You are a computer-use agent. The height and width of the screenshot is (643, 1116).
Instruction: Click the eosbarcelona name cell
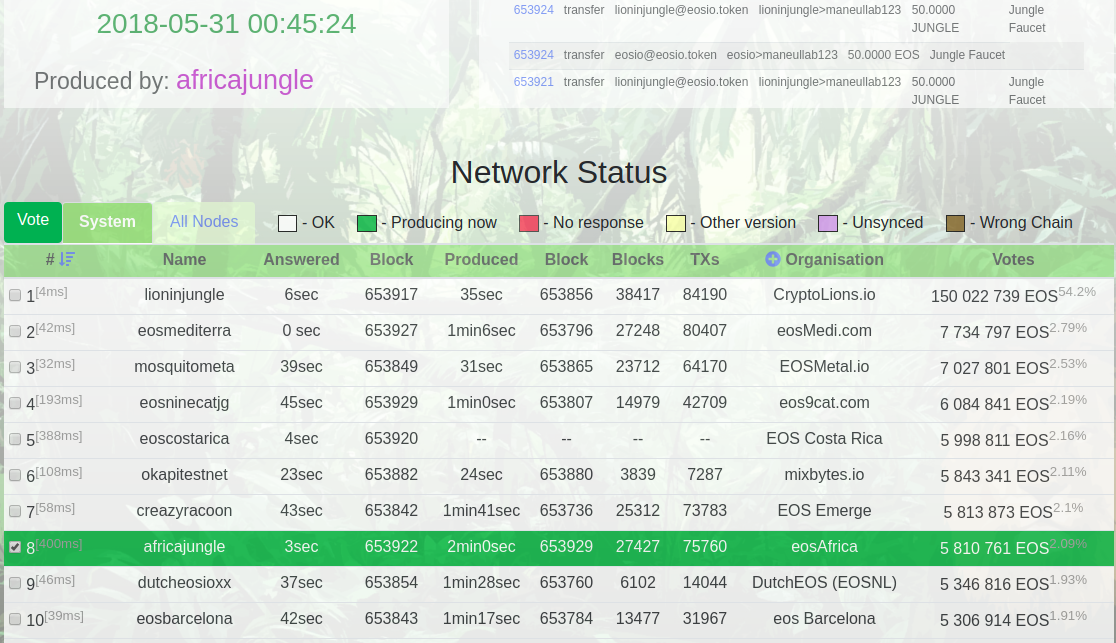(184, 619)
